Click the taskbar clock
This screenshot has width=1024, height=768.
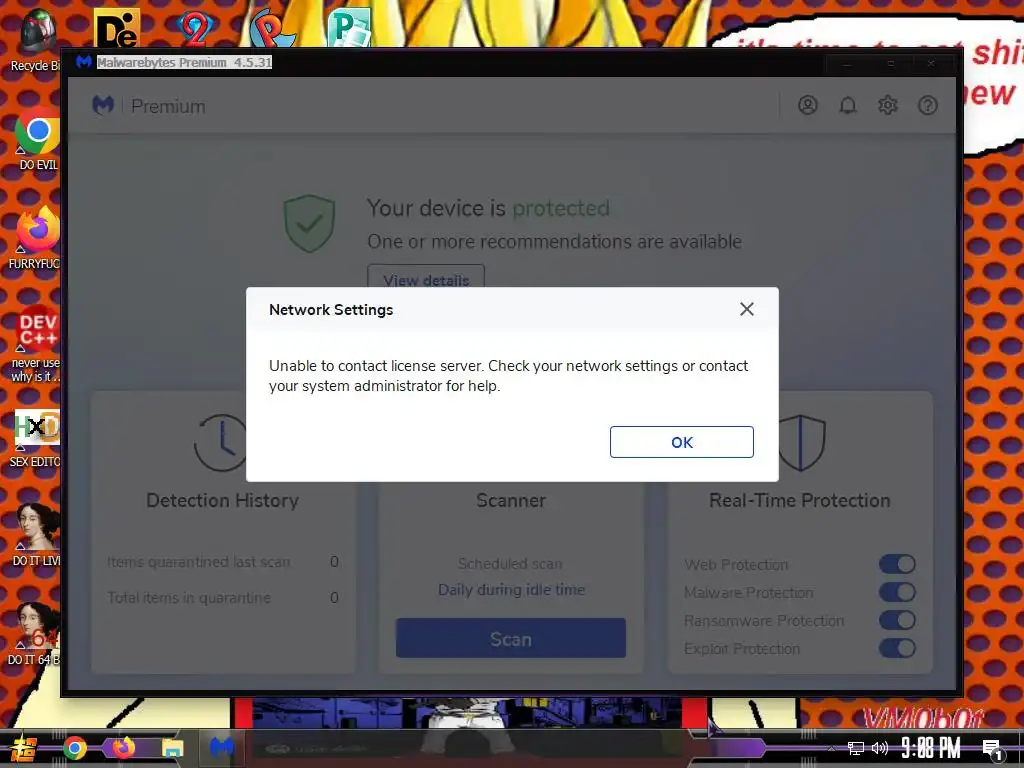[x=931, y=748]
